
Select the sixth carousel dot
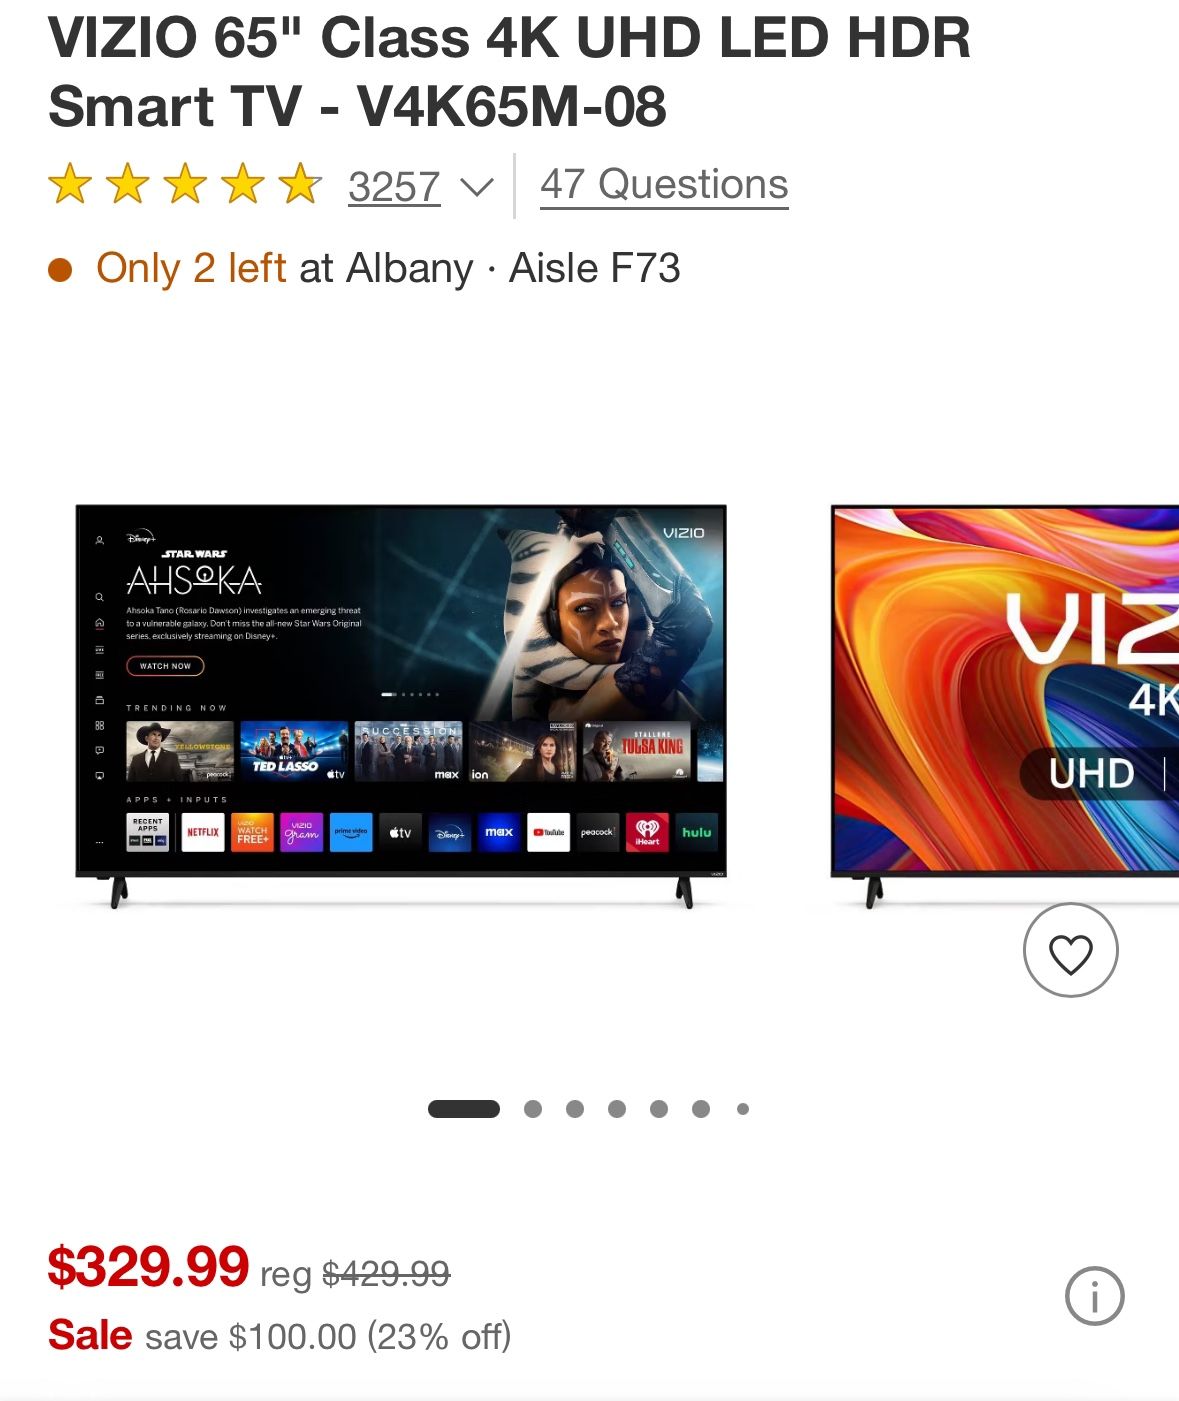point(701,1109)
